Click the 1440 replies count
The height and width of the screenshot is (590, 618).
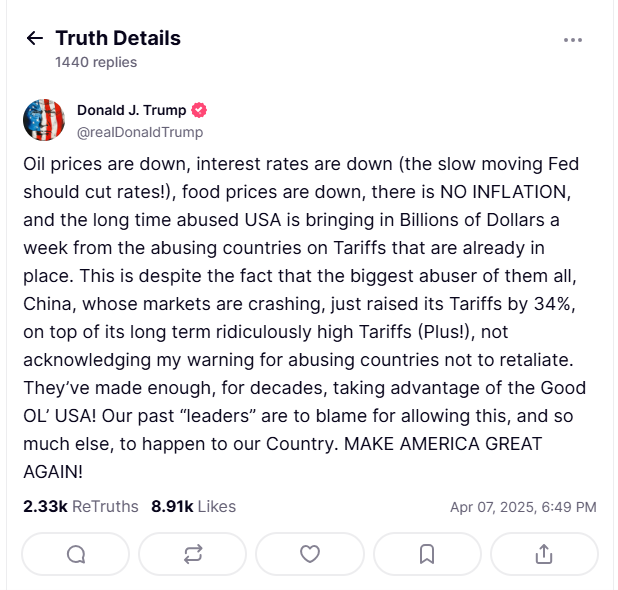(x=96, y=62)
